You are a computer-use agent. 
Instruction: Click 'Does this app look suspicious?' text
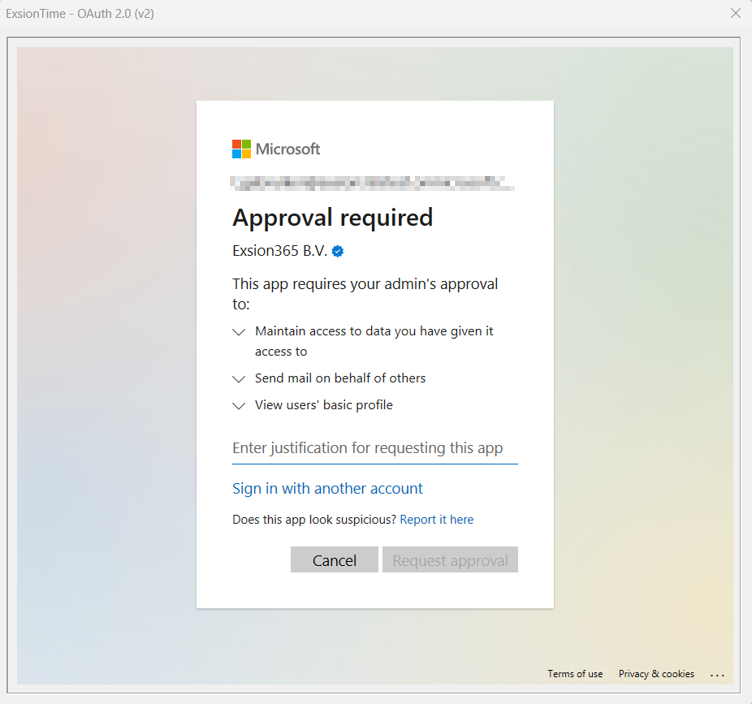[314, 520]
